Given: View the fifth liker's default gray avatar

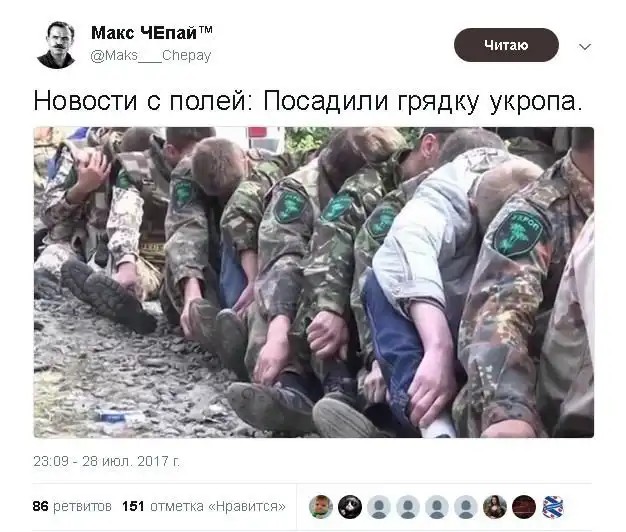Looking at the screenshot, I should click(x=437, y=506).
